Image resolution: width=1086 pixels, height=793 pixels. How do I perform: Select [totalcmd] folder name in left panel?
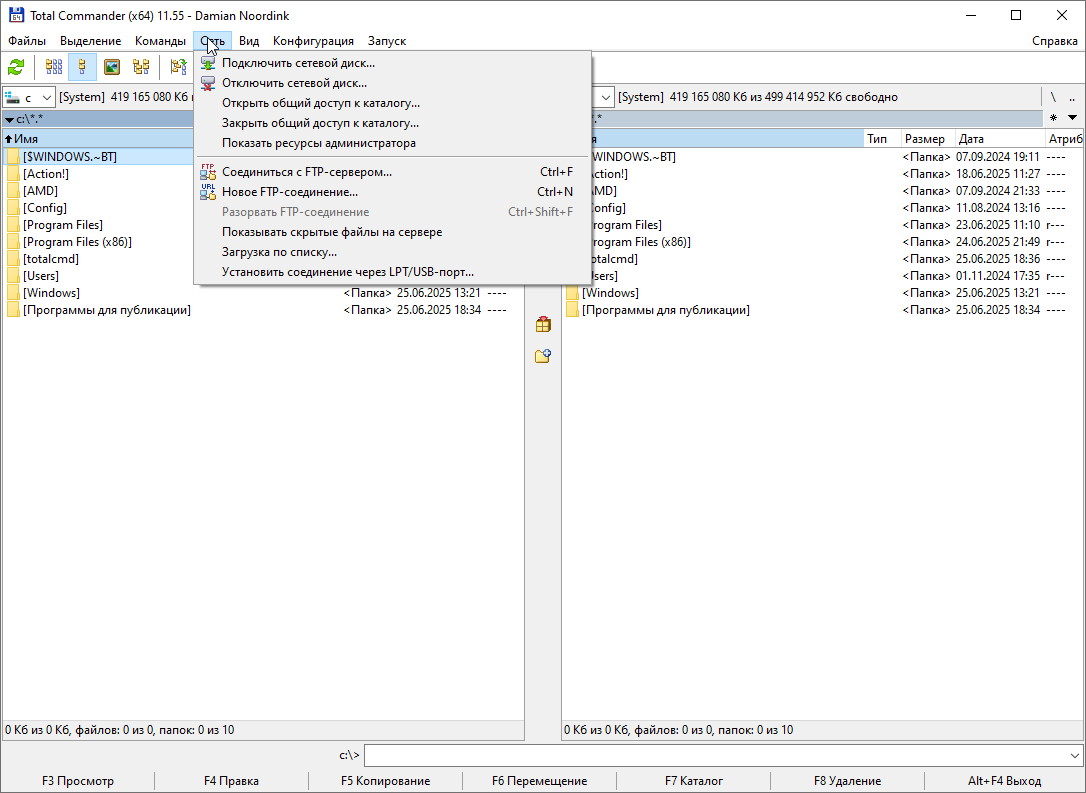pos(51,259)
